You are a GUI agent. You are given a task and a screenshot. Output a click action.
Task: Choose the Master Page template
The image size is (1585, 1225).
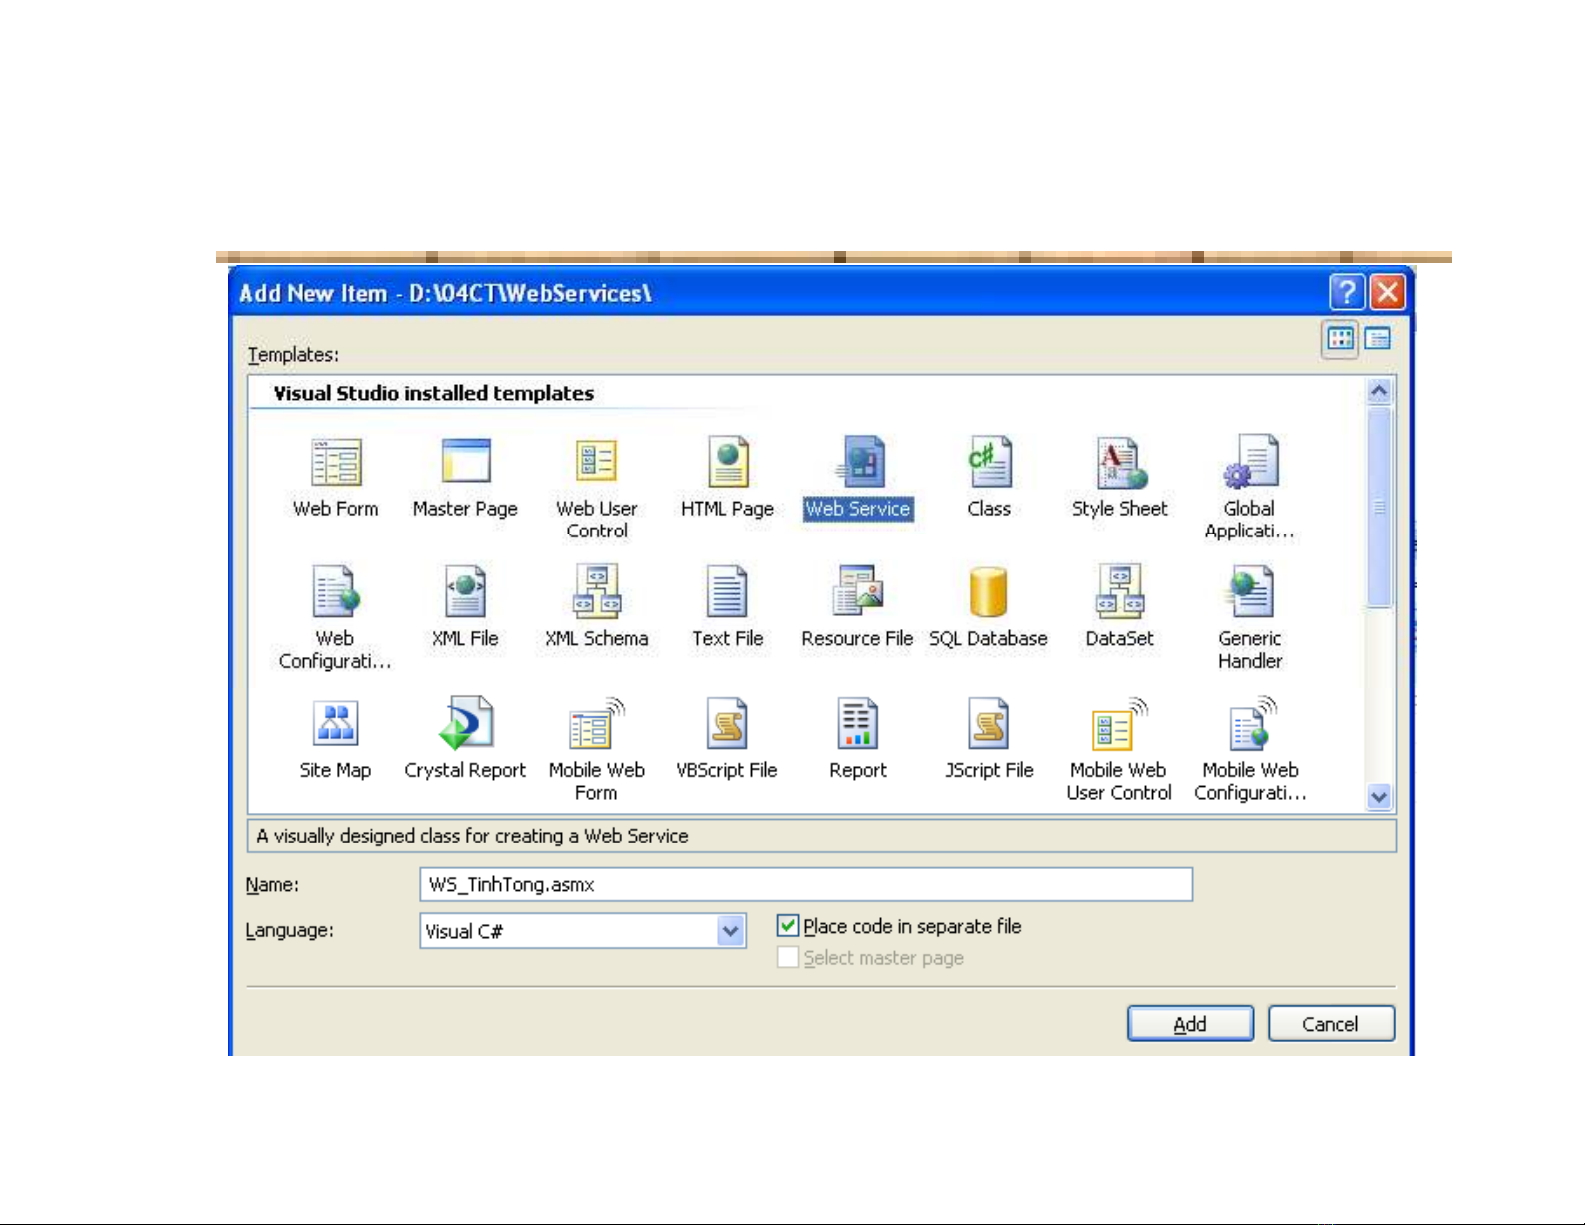pos(465,464)
